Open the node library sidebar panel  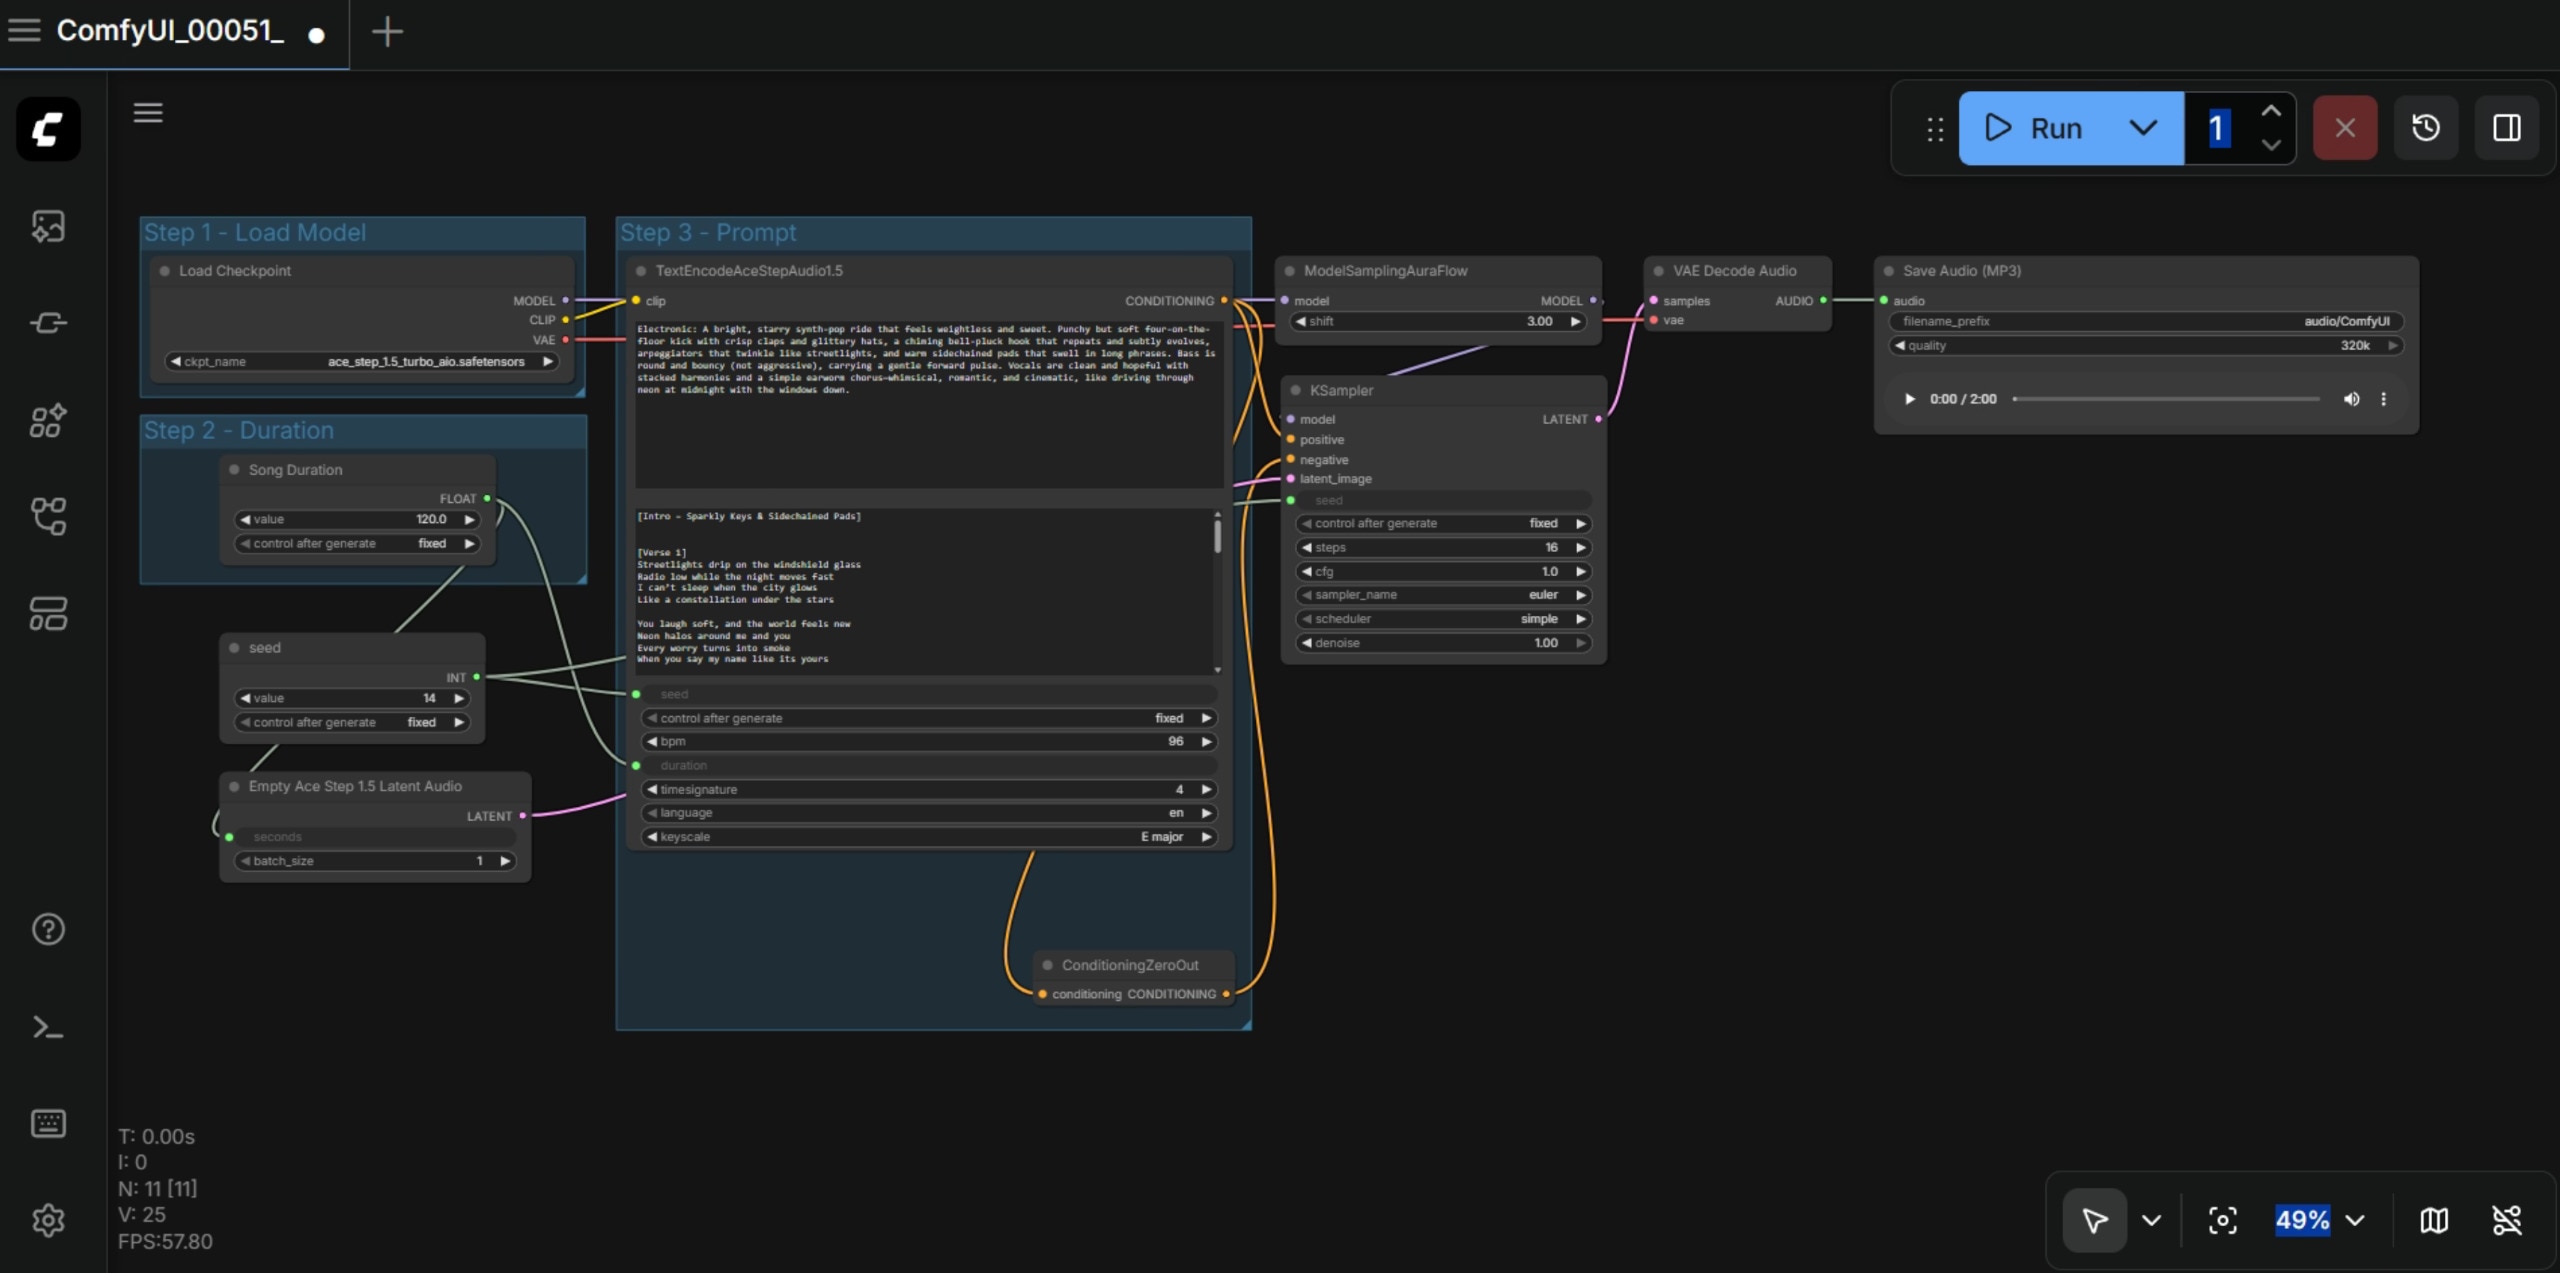[47, 420]
